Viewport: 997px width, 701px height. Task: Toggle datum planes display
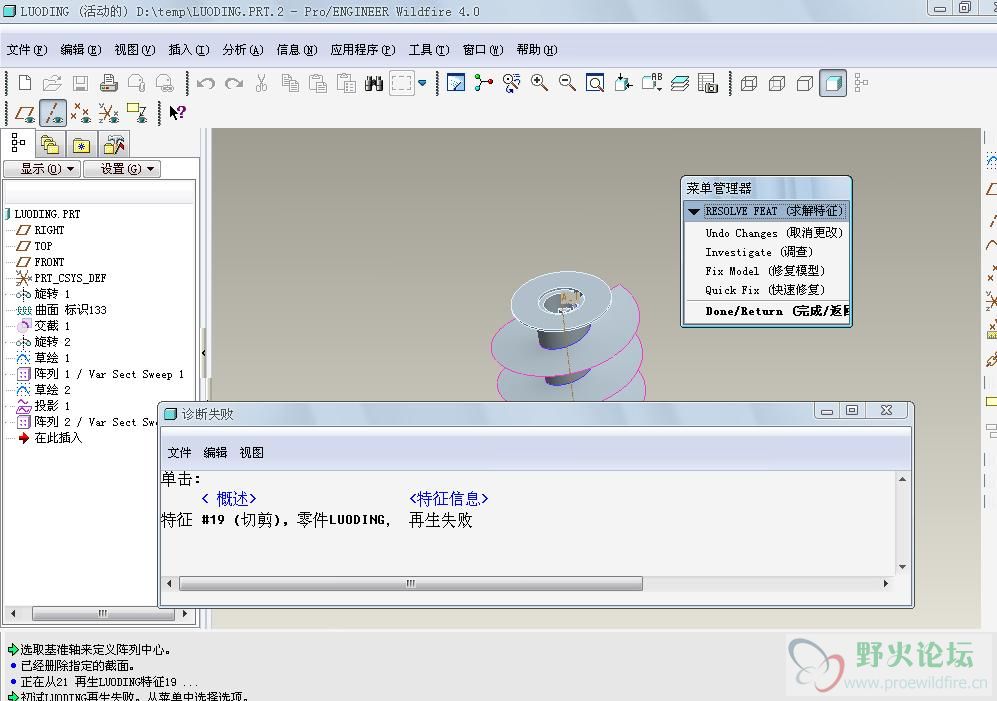click(25, 113)
